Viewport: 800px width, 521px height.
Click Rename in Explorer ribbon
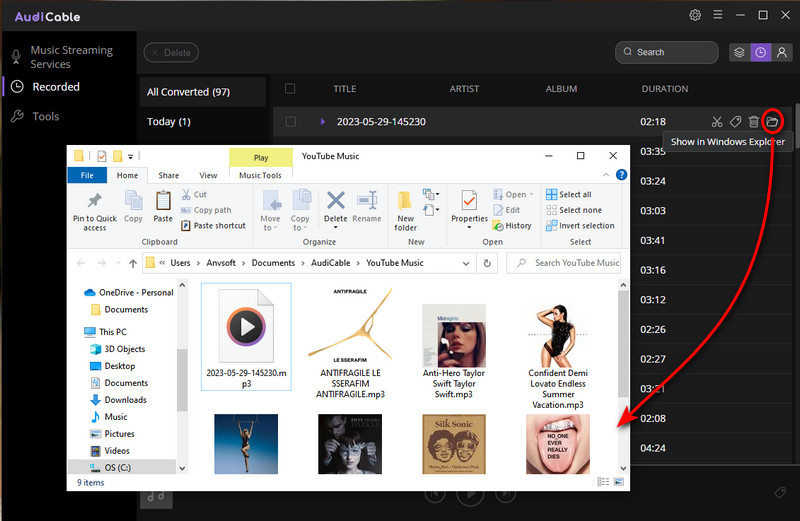[367, 207]
